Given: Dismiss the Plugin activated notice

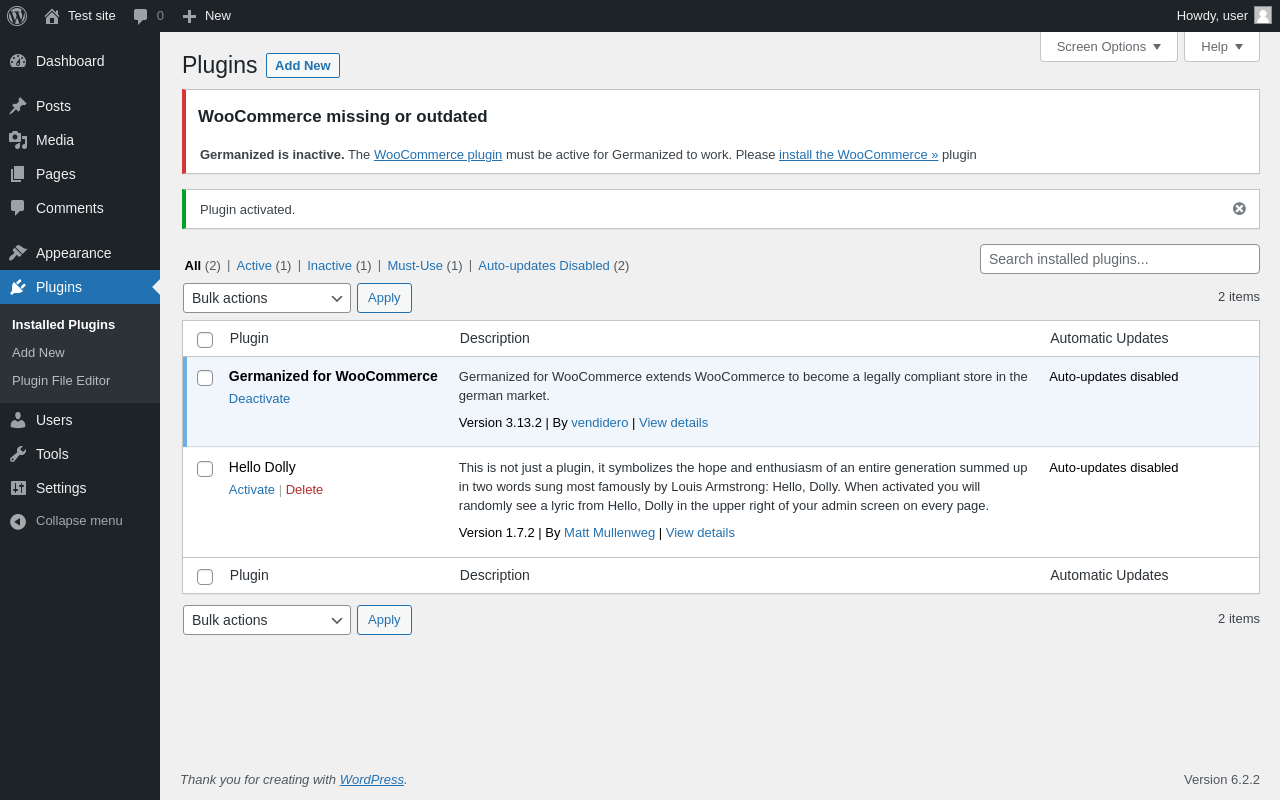Looking at the screenshot, I should pyautogui.click(x=1239, y=209).
